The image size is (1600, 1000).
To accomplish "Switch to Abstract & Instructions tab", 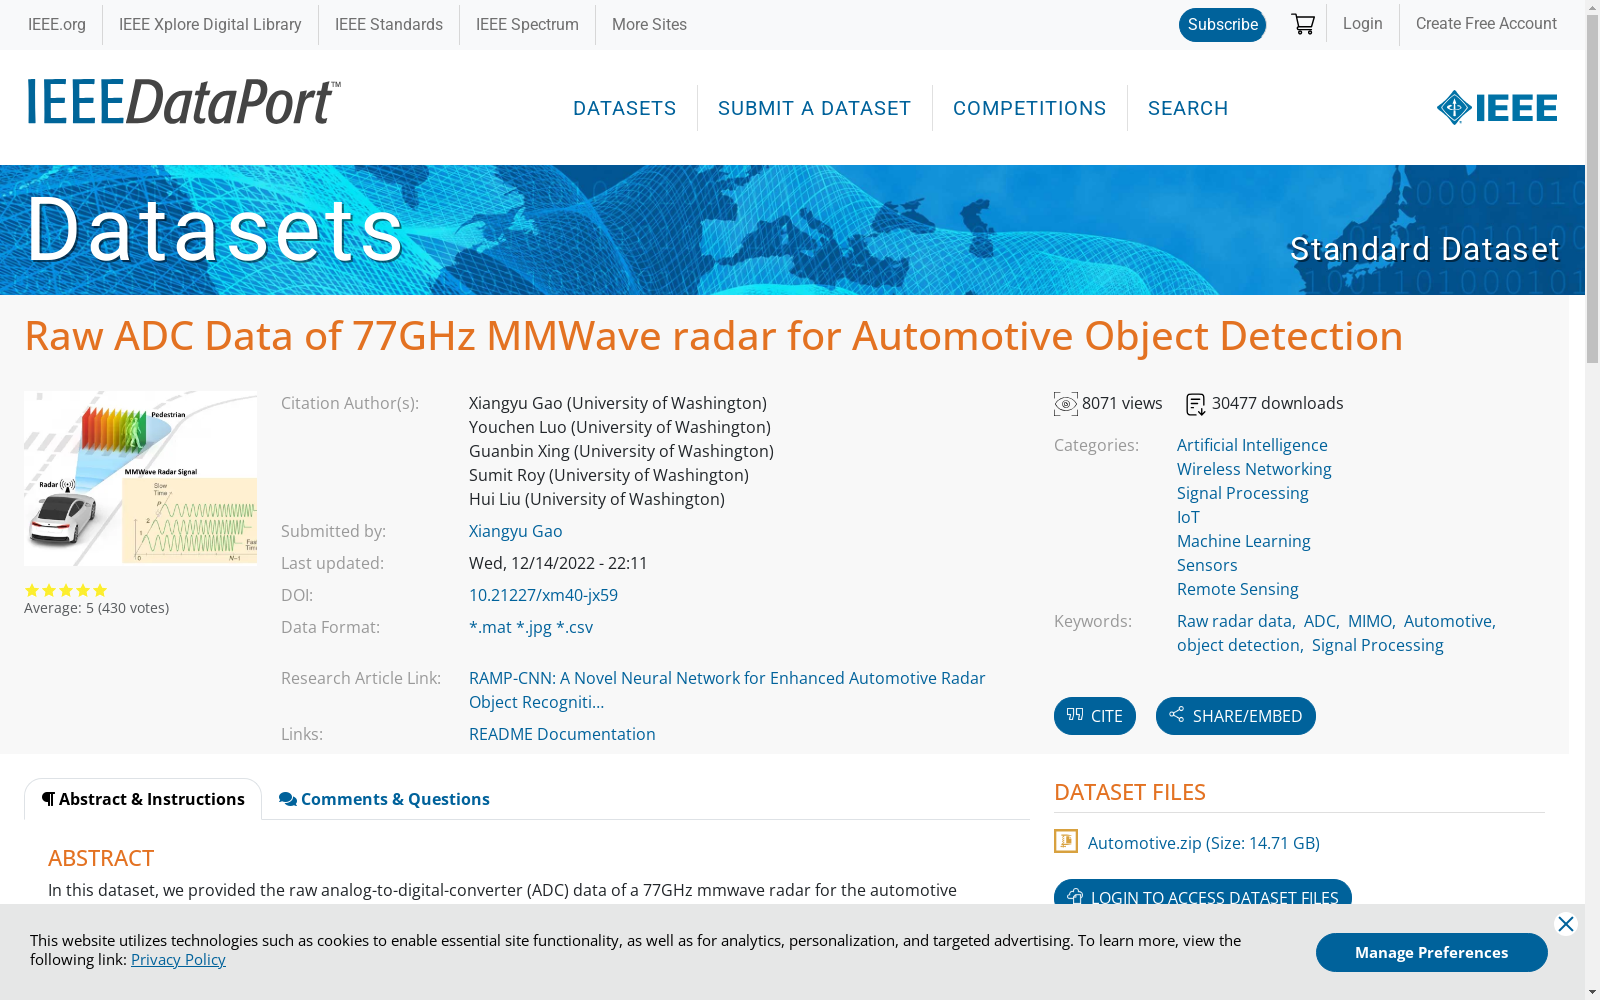I will (x=143, y=799).
